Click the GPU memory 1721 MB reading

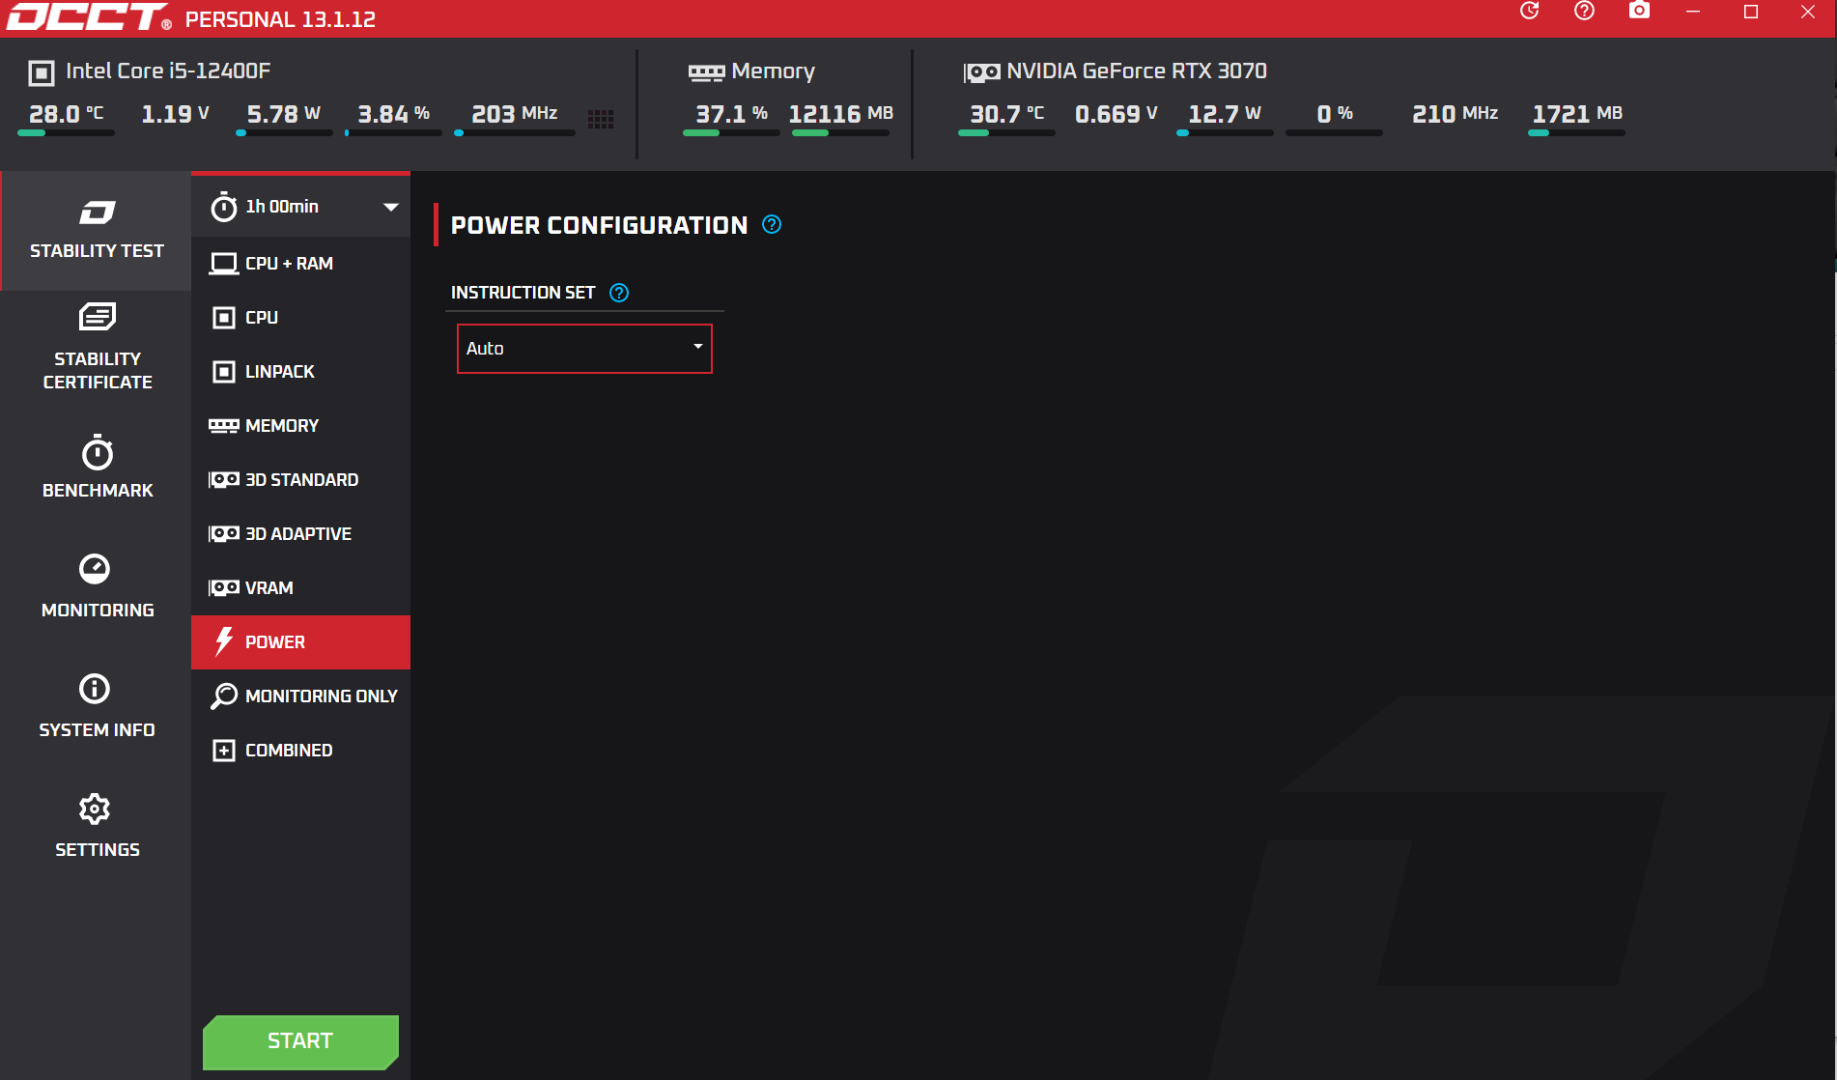click(x=1577, y=114)
